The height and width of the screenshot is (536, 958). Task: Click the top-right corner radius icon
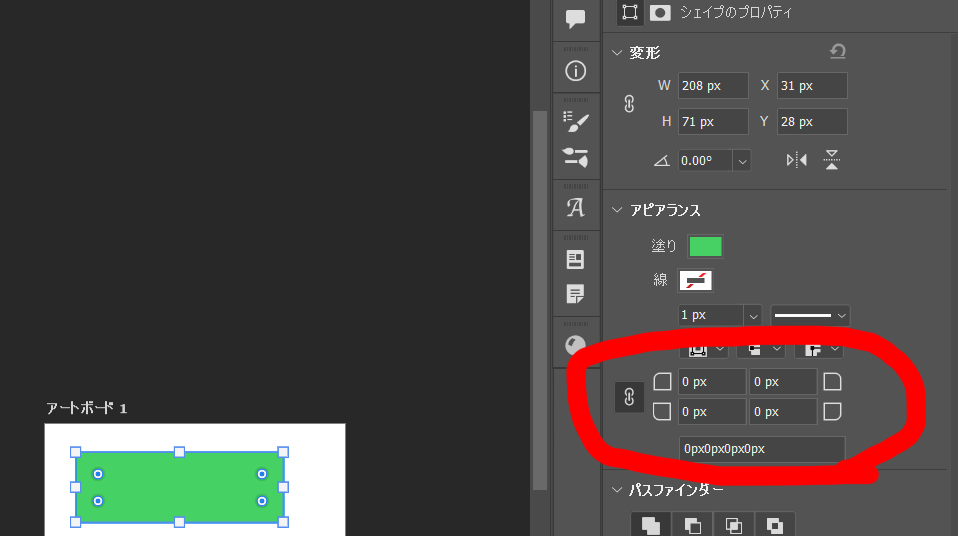[832, 382]
